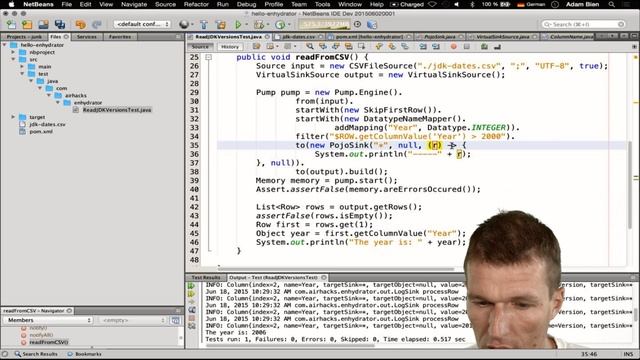Collapse the src folder
Screen dimensions: 640x360
[x=13, y=60]
